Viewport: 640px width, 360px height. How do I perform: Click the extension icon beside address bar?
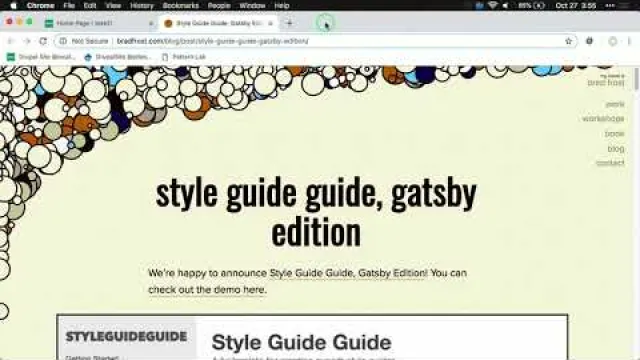589,41
